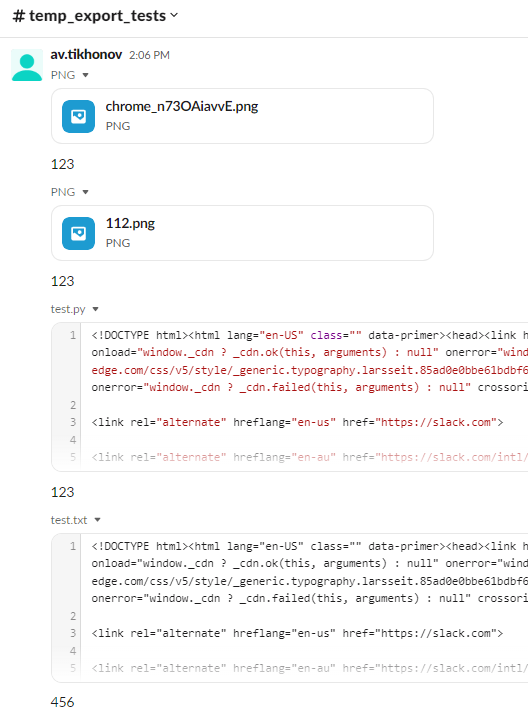This screenshot has height=719, width=528.
Task: Click the 123 text below test.py snippet
Action: pos(62,492)
